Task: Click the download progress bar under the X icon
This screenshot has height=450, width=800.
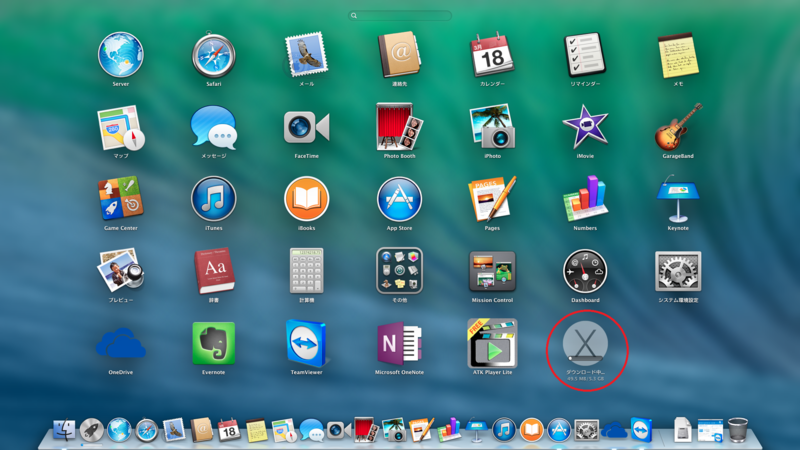Action: 585,358
